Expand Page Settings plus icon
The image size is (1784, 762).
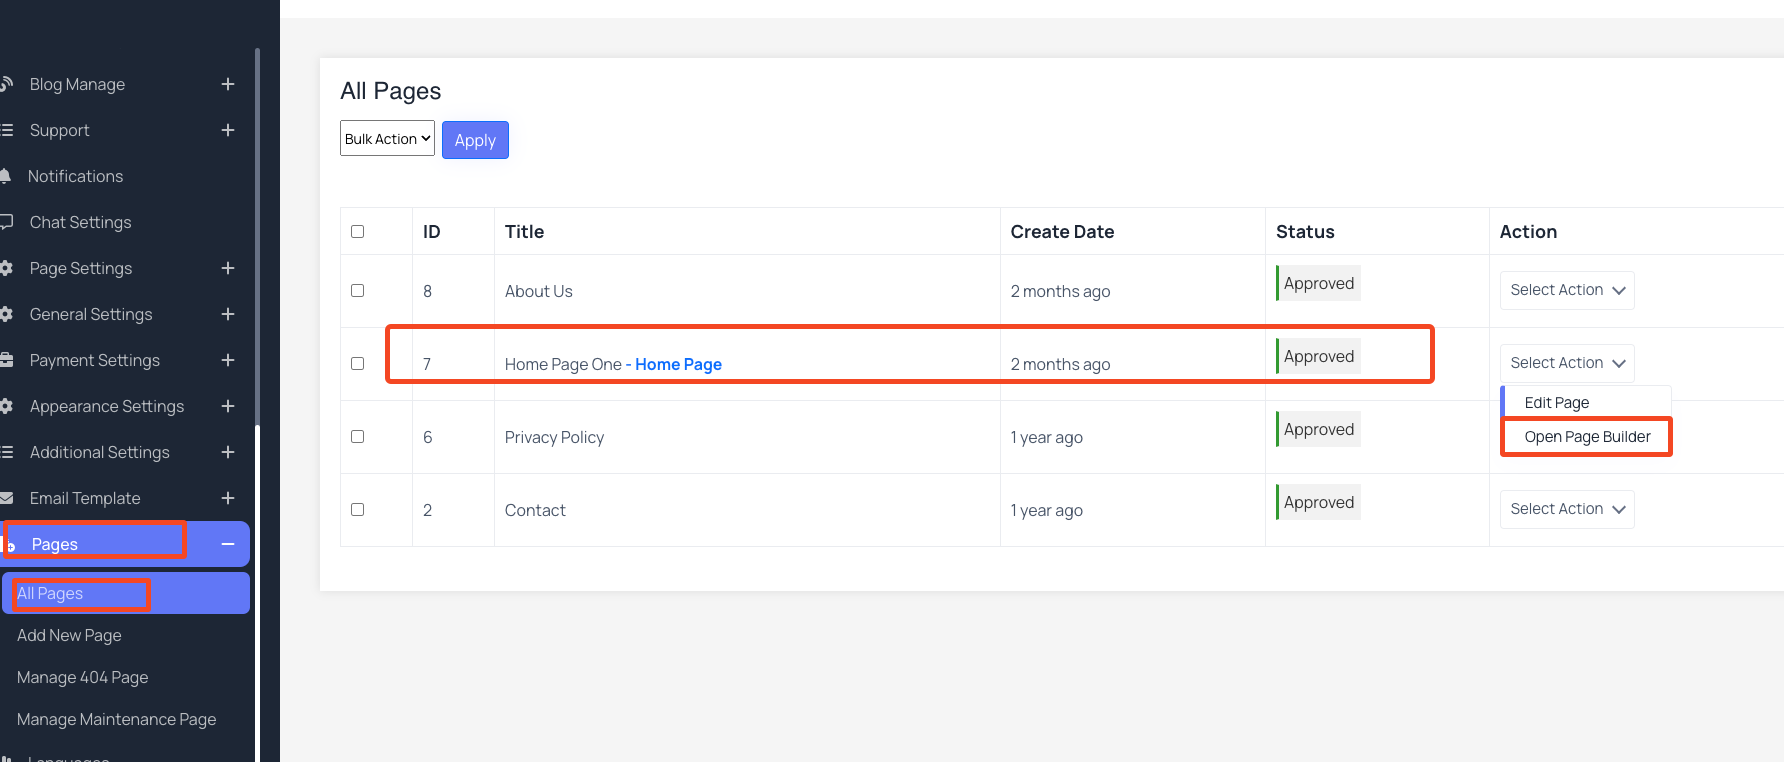228,268
